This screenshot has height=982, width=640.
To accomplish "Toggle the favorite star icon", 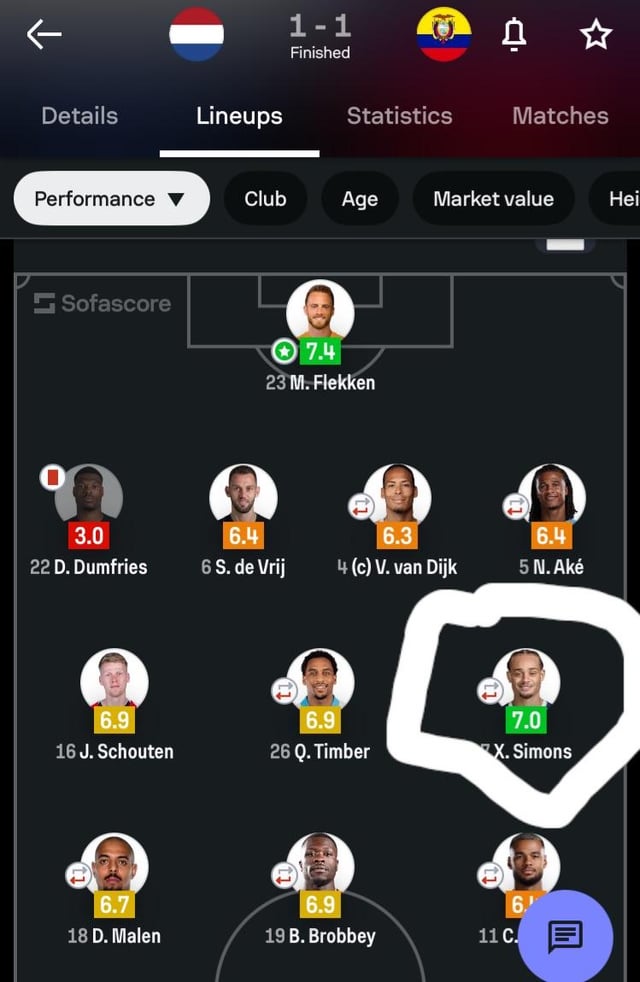I will pos(596,34).
